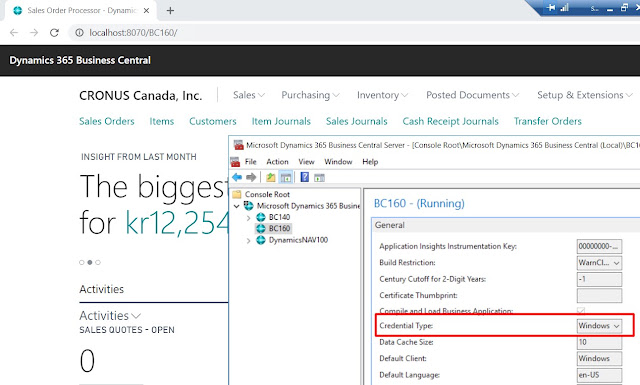The width and height of the screenshot is (640, 385).
Task: Click the Sales Quotes - Open count 0
Action: tap(87, 361)
